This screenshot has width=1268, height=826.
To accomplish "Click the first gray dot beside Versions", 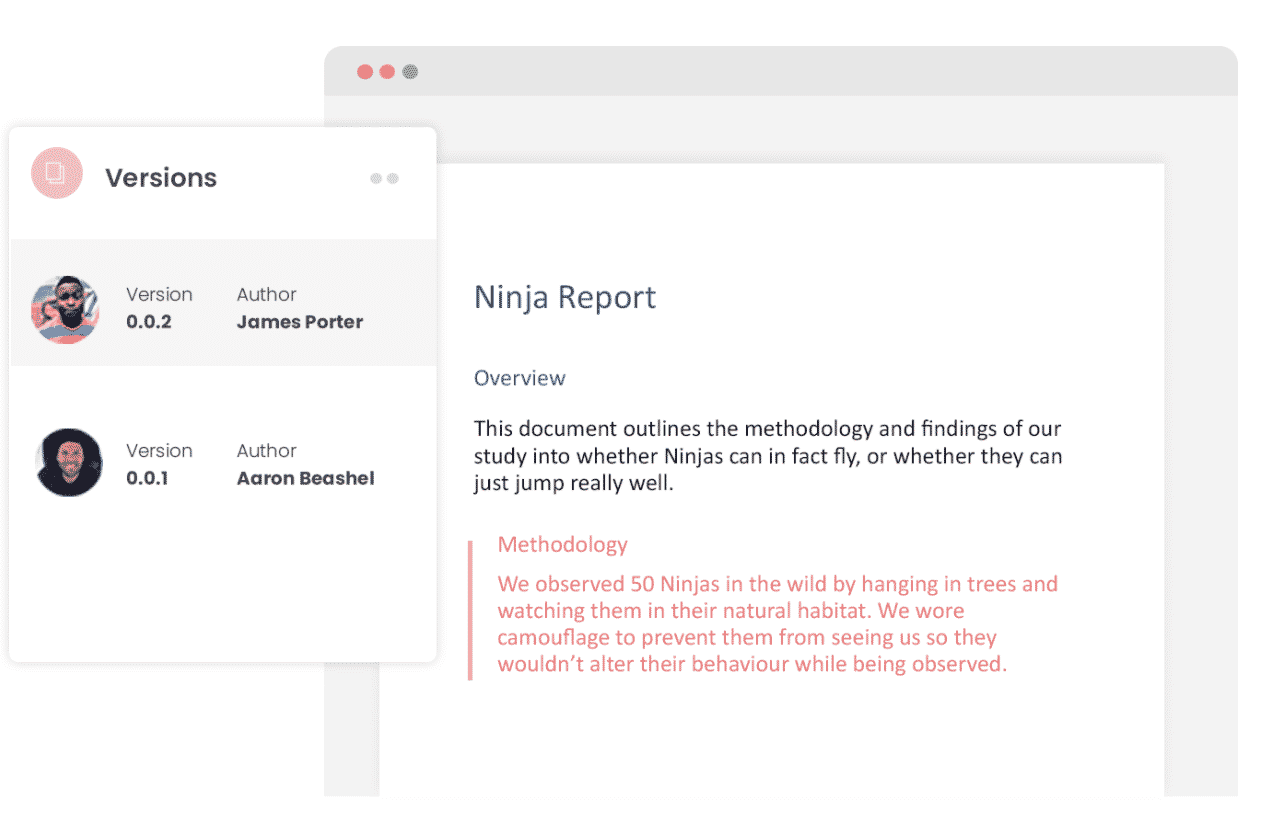I will click(377, 177).
